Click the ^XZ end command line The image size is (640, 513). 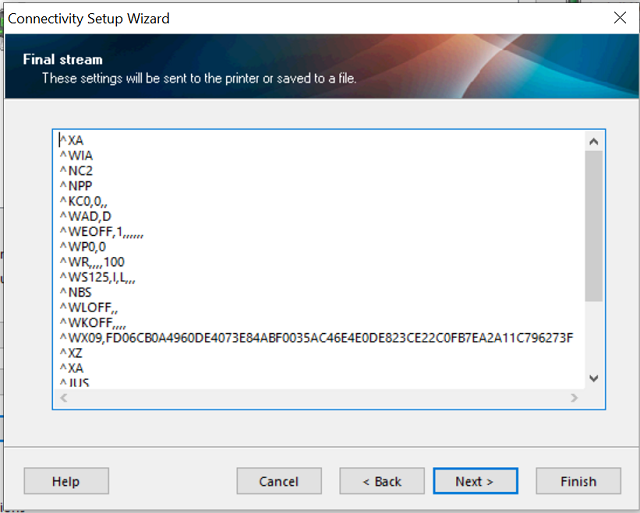point(71,353)
